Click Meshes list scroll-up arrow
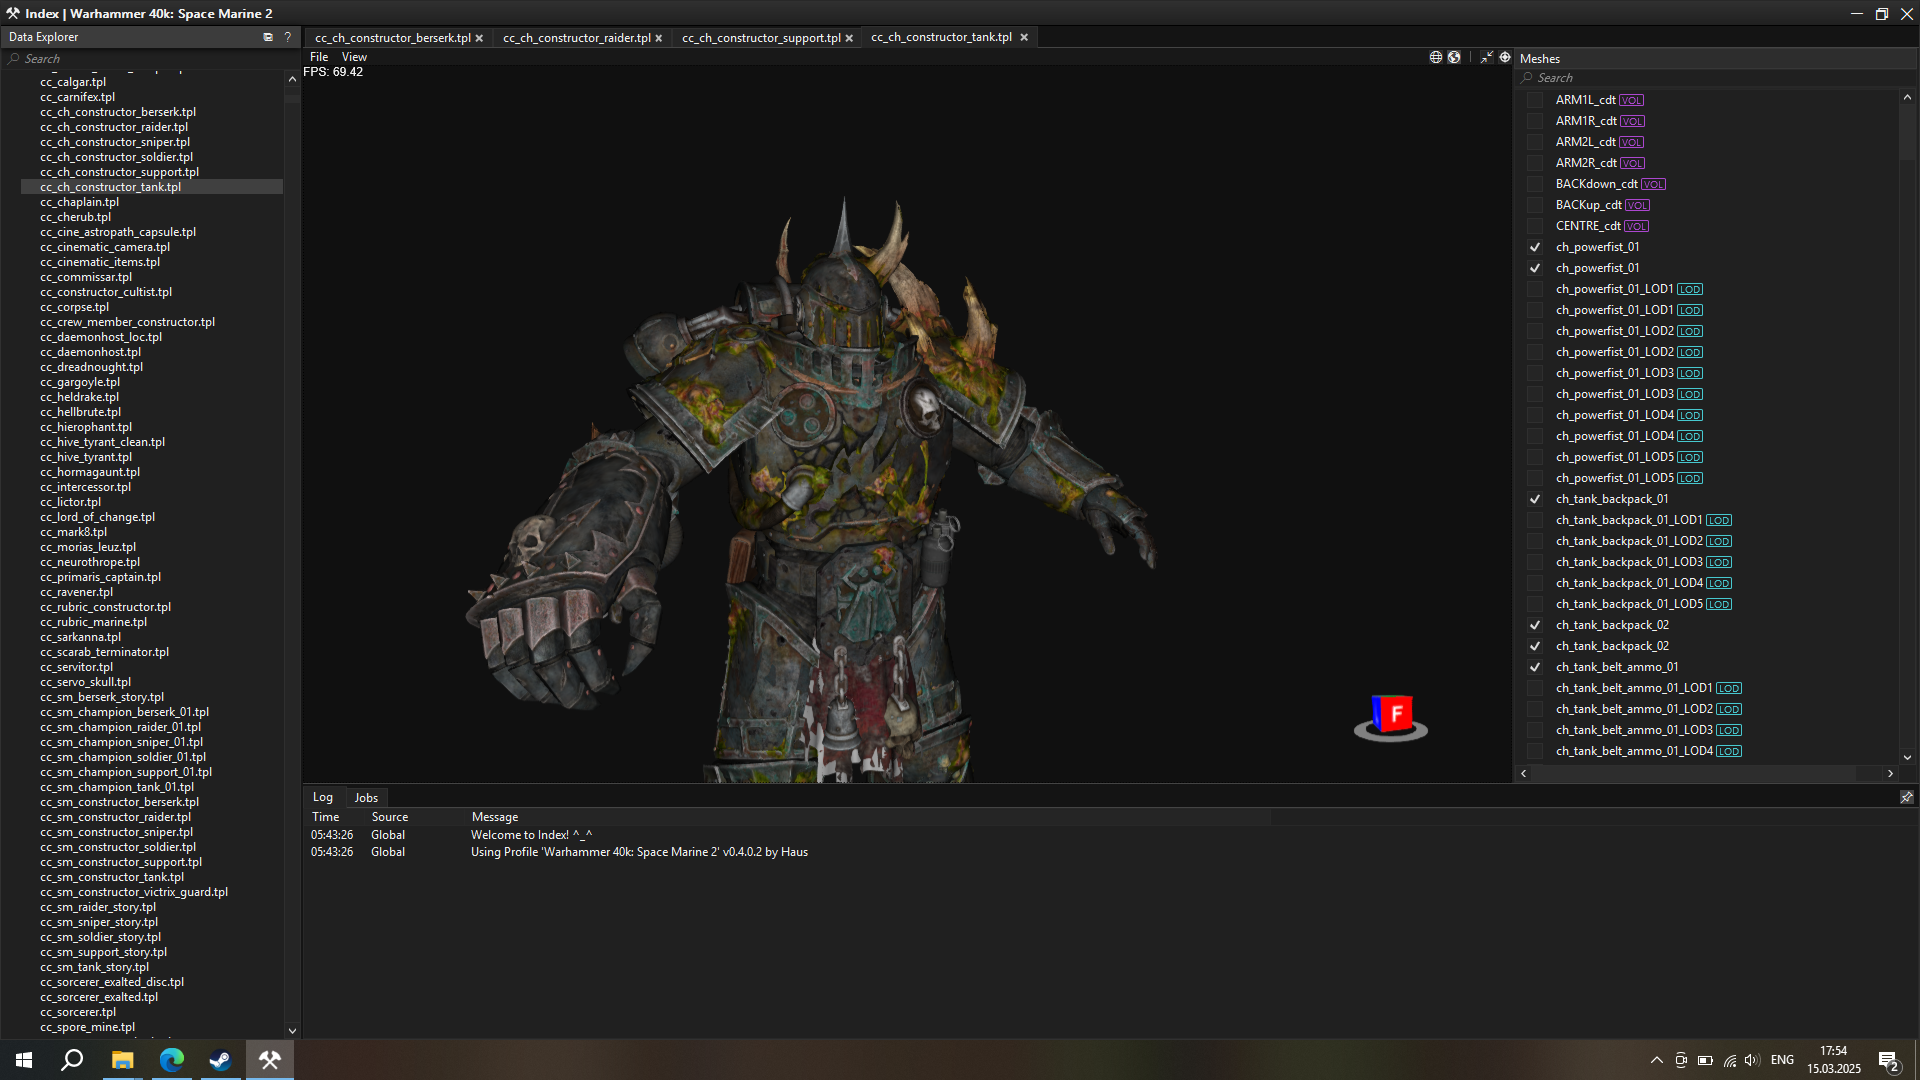Image resolution: width=1920 pixels, height=1080 pixels. tap(1907, 97)
